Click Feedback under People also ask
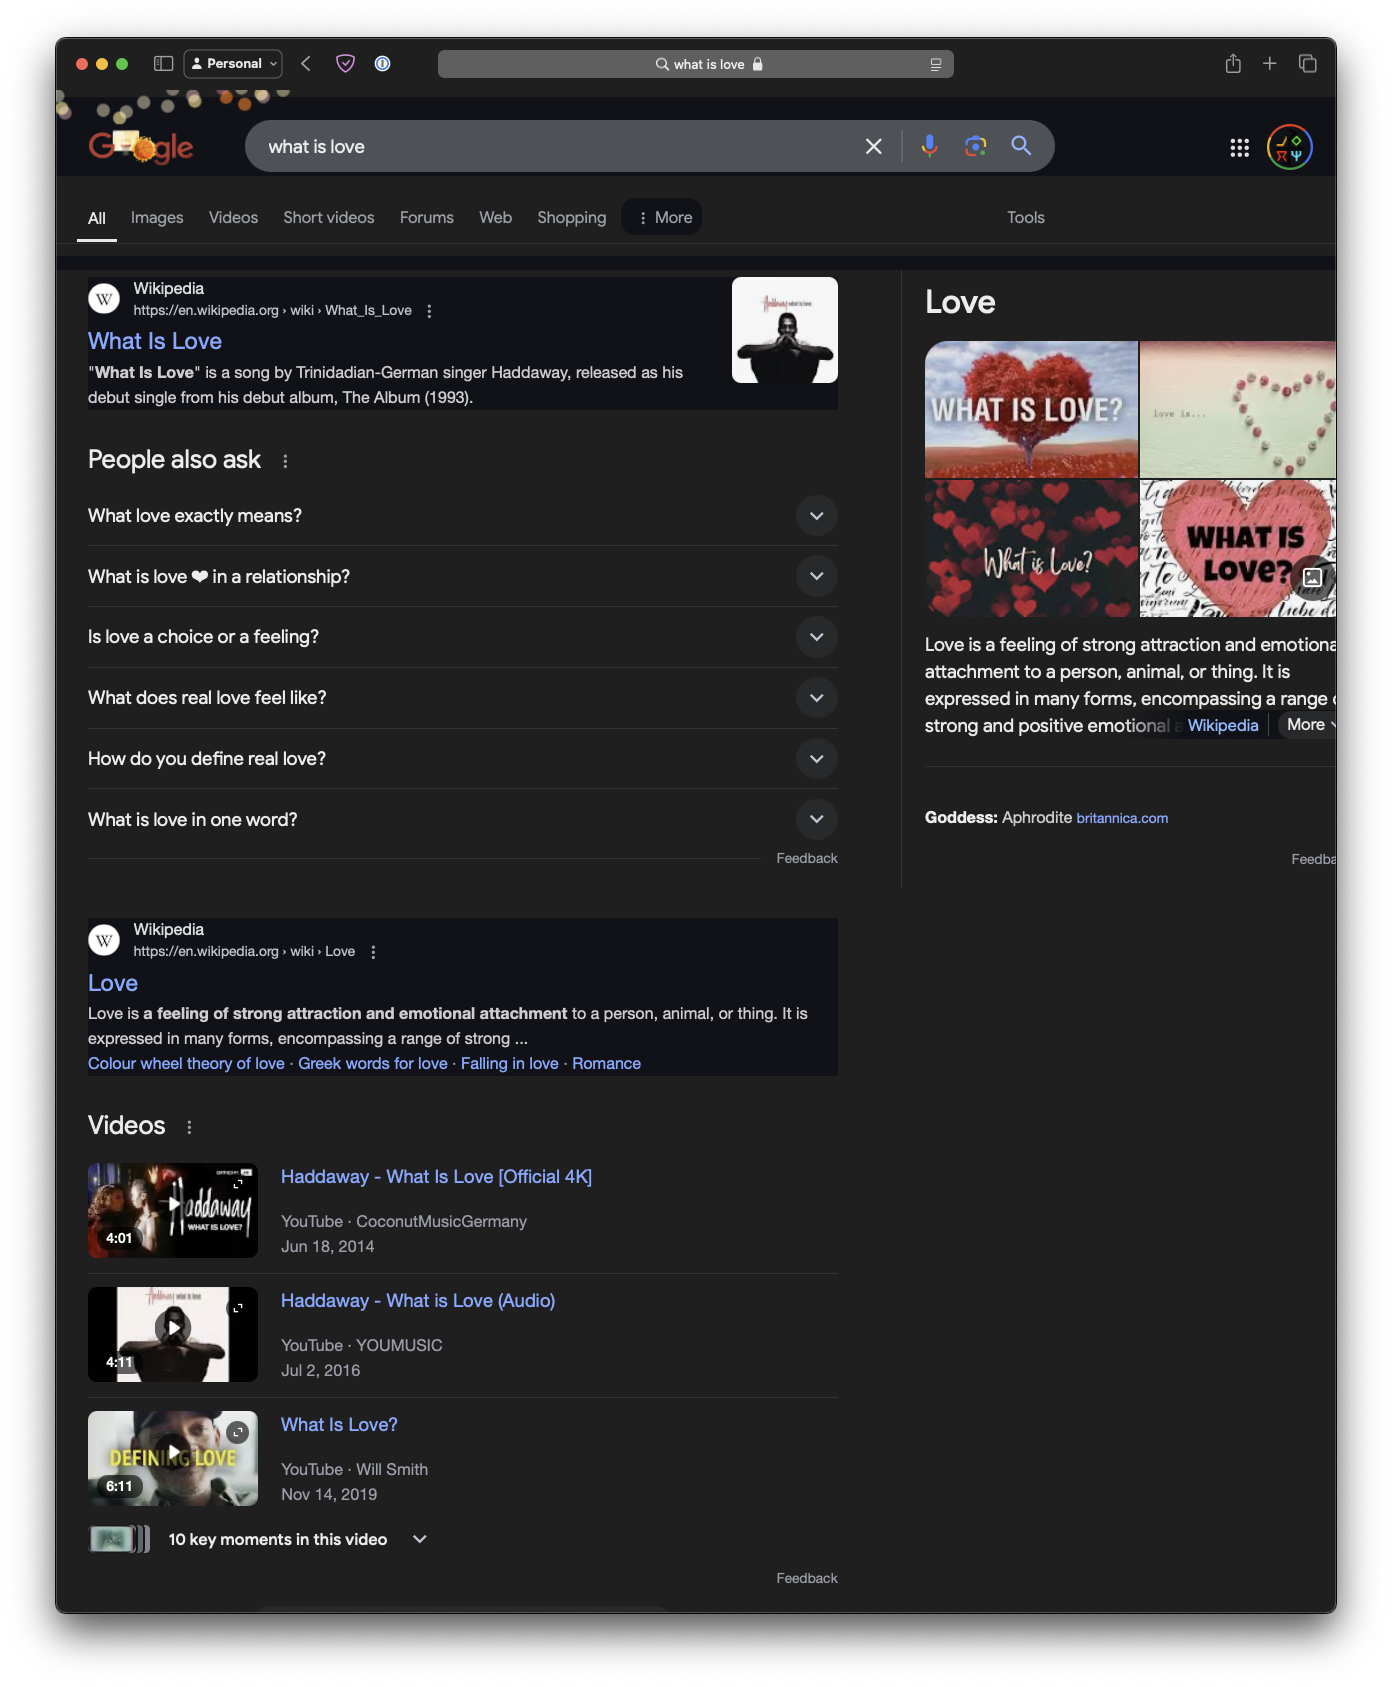 tap(807, 859)
